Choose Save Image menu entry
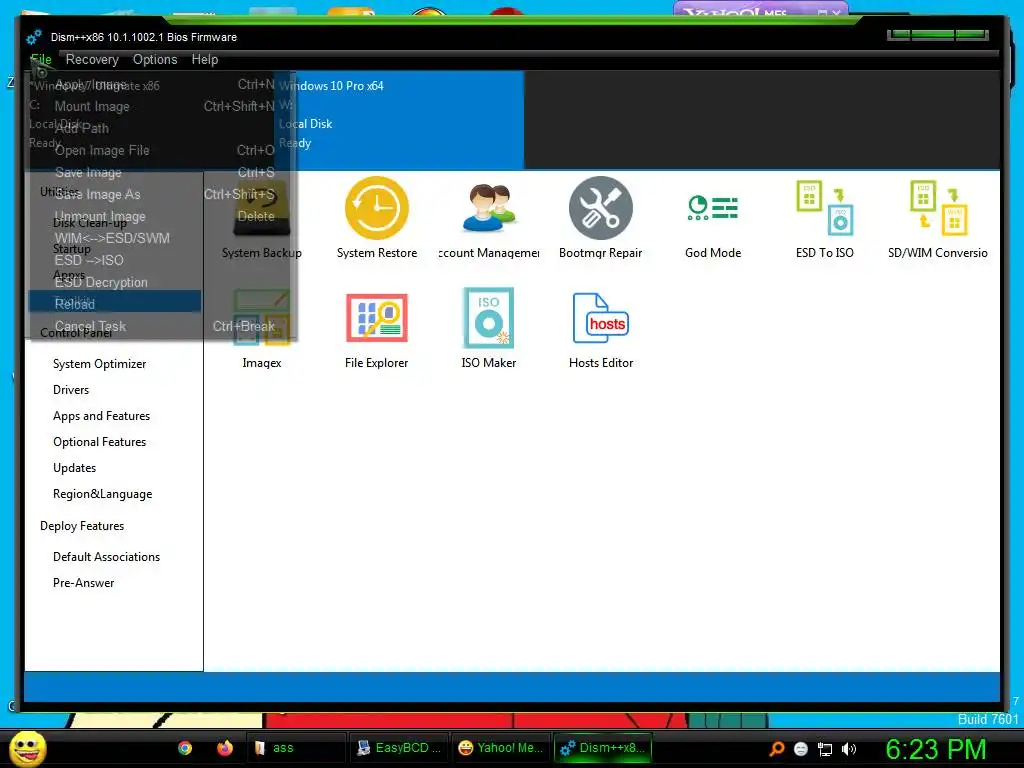1024x768 pixels. (x=161, y=172)
